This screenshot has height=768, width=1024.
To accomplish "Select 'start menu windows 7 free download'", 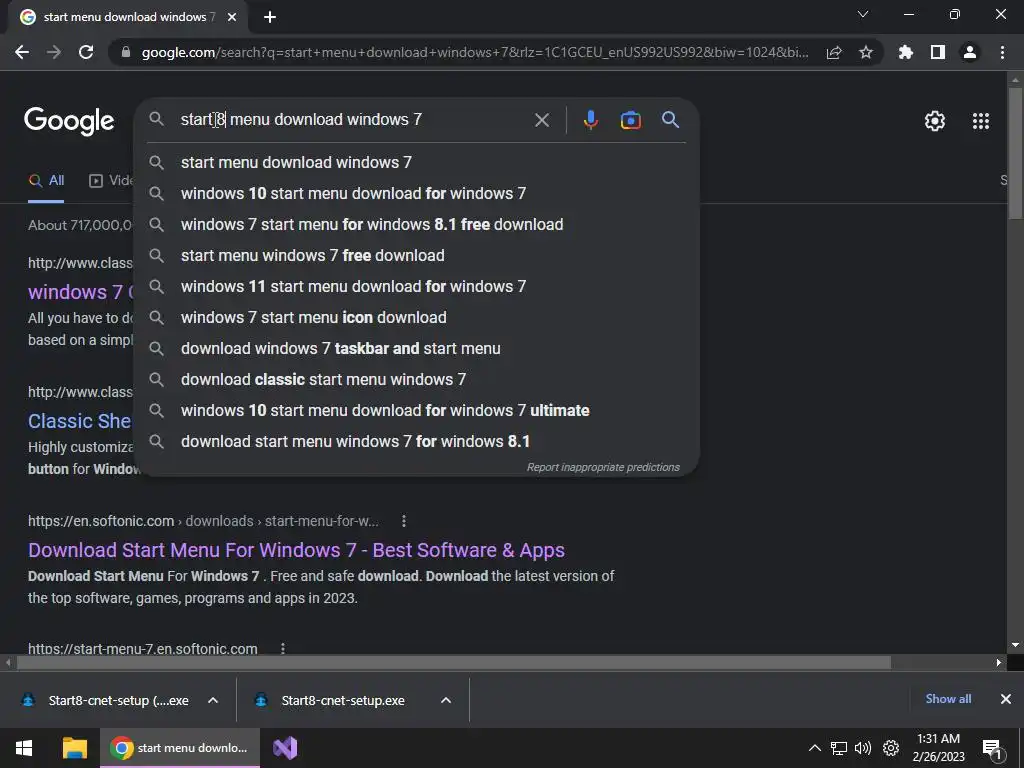I will click(417, 255).
